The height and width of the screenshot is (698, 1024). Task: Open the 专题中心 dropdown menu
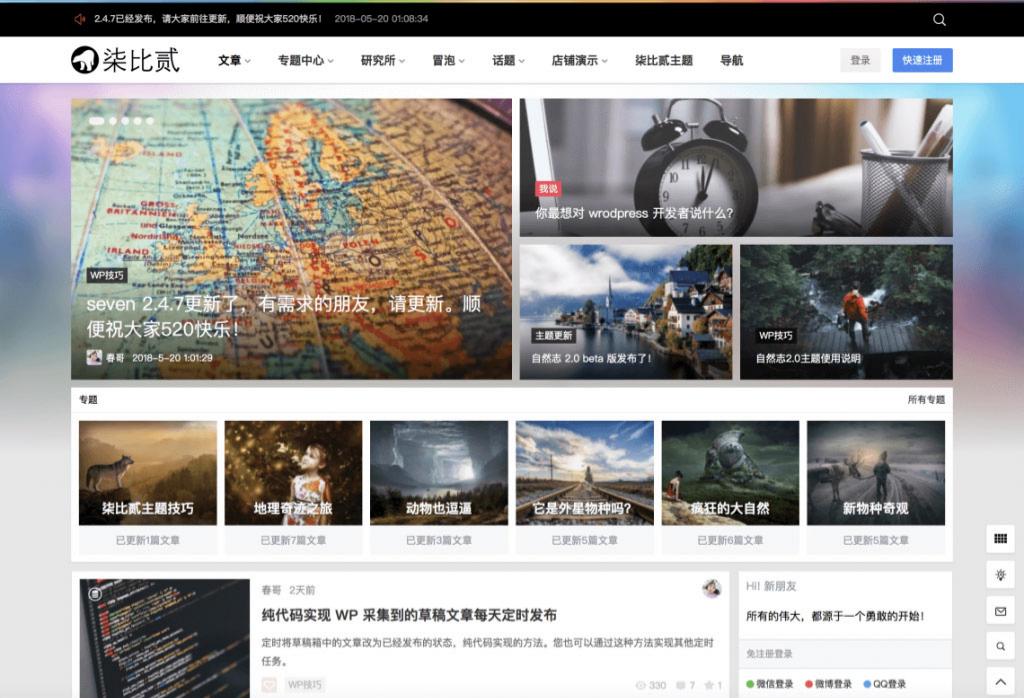click(x=302, y=60)
